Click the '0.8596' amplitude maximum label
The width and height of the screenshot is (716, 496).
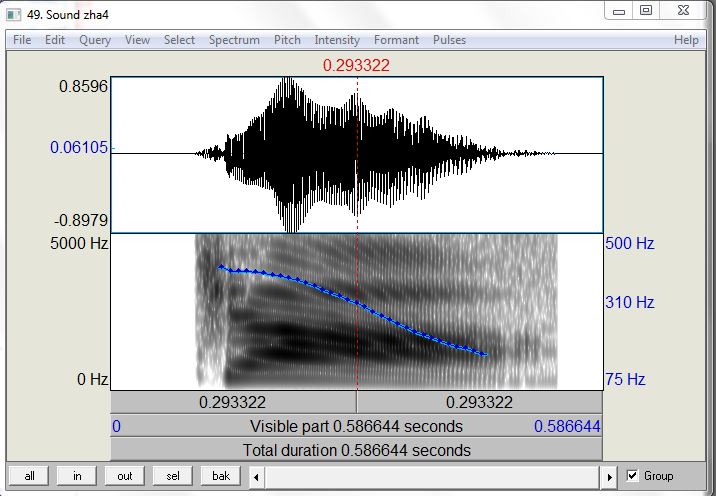coord(84,86)
